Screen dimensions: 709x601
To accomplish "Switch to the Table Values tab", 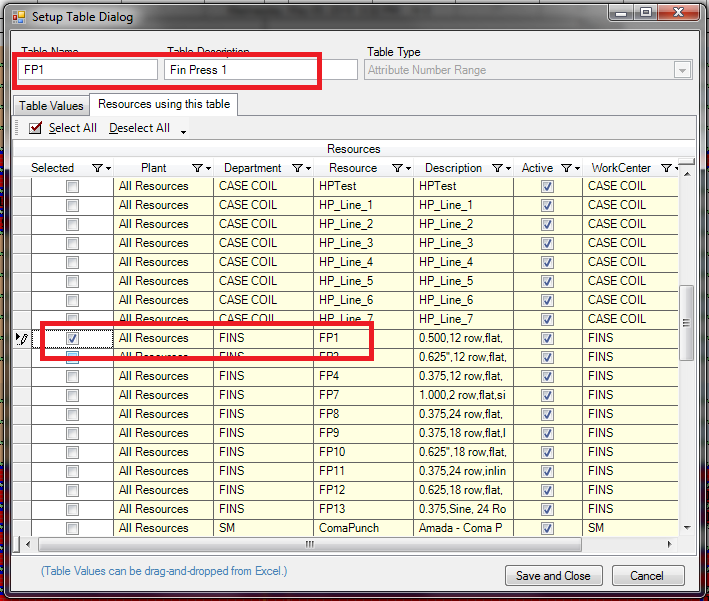I will (x=53, y=104).
